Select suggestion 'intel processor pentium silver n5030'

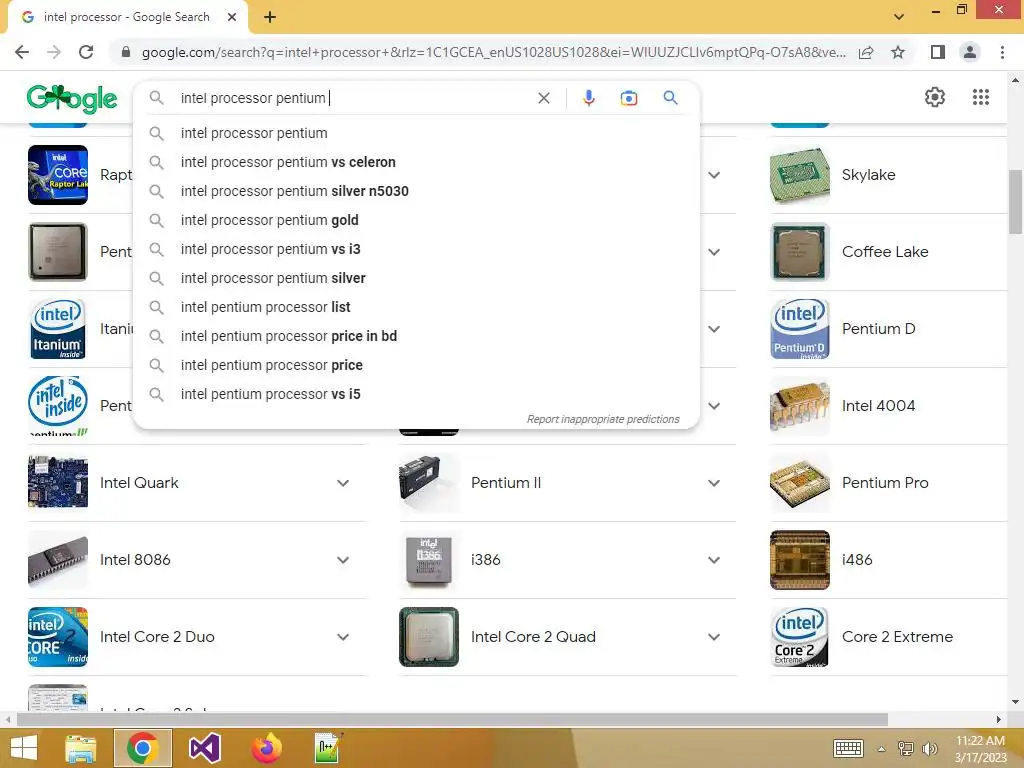tap(416, 191)
